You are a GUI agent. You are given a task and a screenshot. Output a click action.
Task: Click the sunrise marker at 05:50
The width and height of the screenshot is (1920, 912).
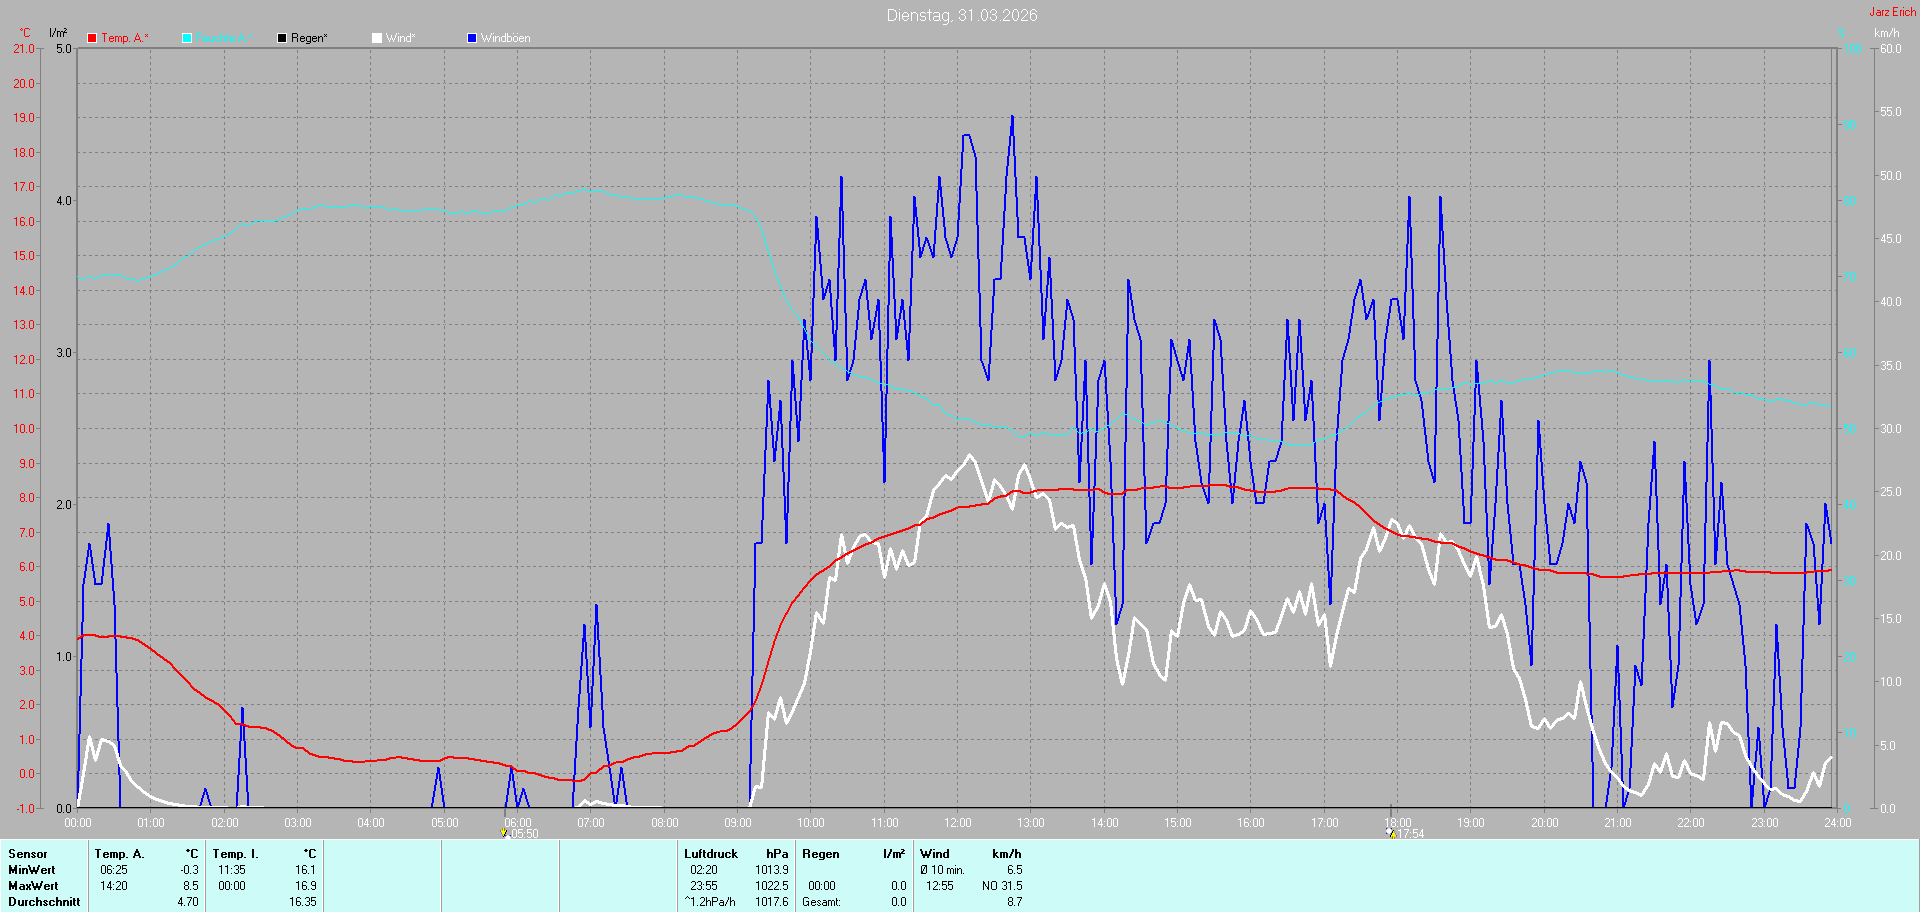(x=504, y=832)
